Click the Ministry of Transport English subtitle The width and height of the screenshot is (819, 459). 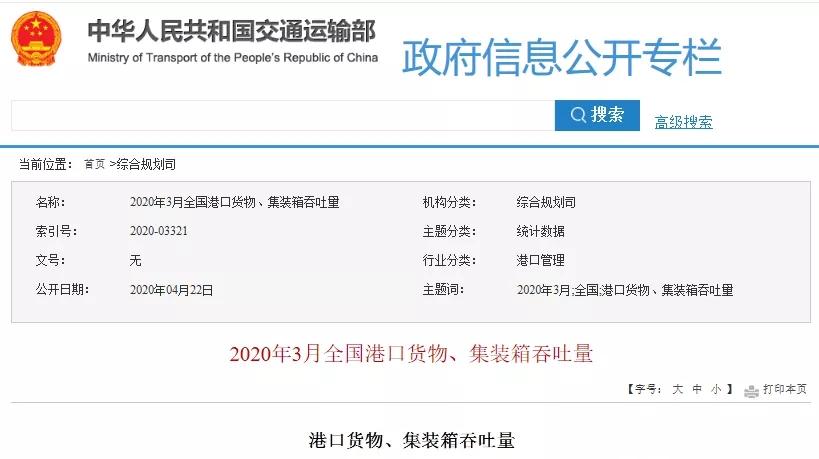coord(232,57)
